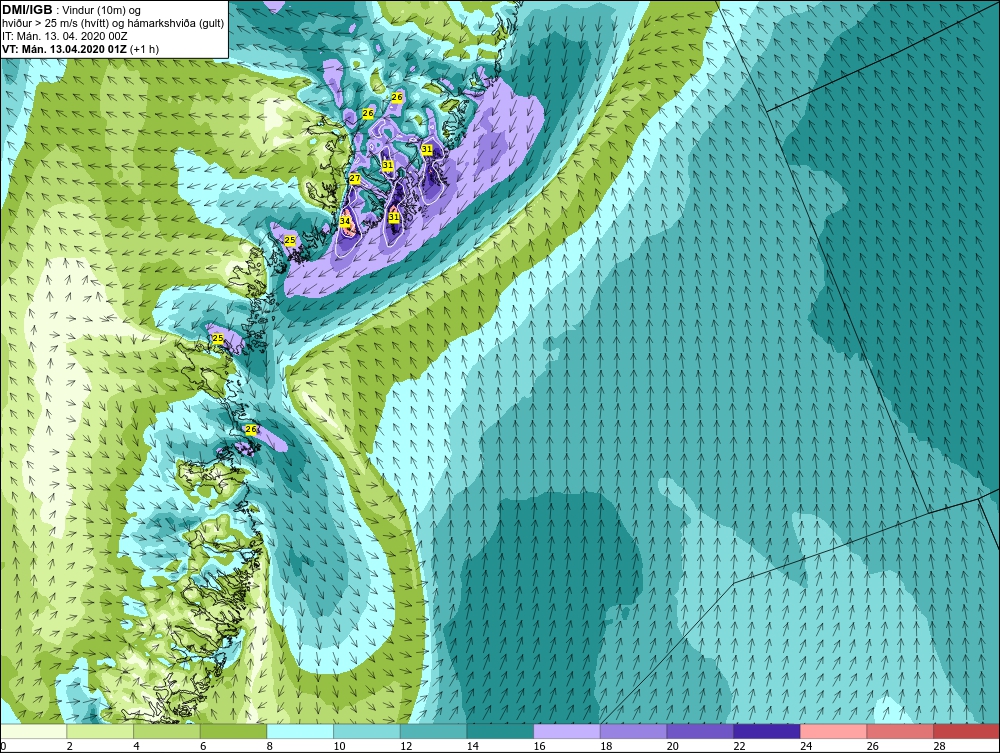This screenshot has height=753, width=1000.
Task: Click the 20–22 m/s violet legend swatch
Action: 700,731
